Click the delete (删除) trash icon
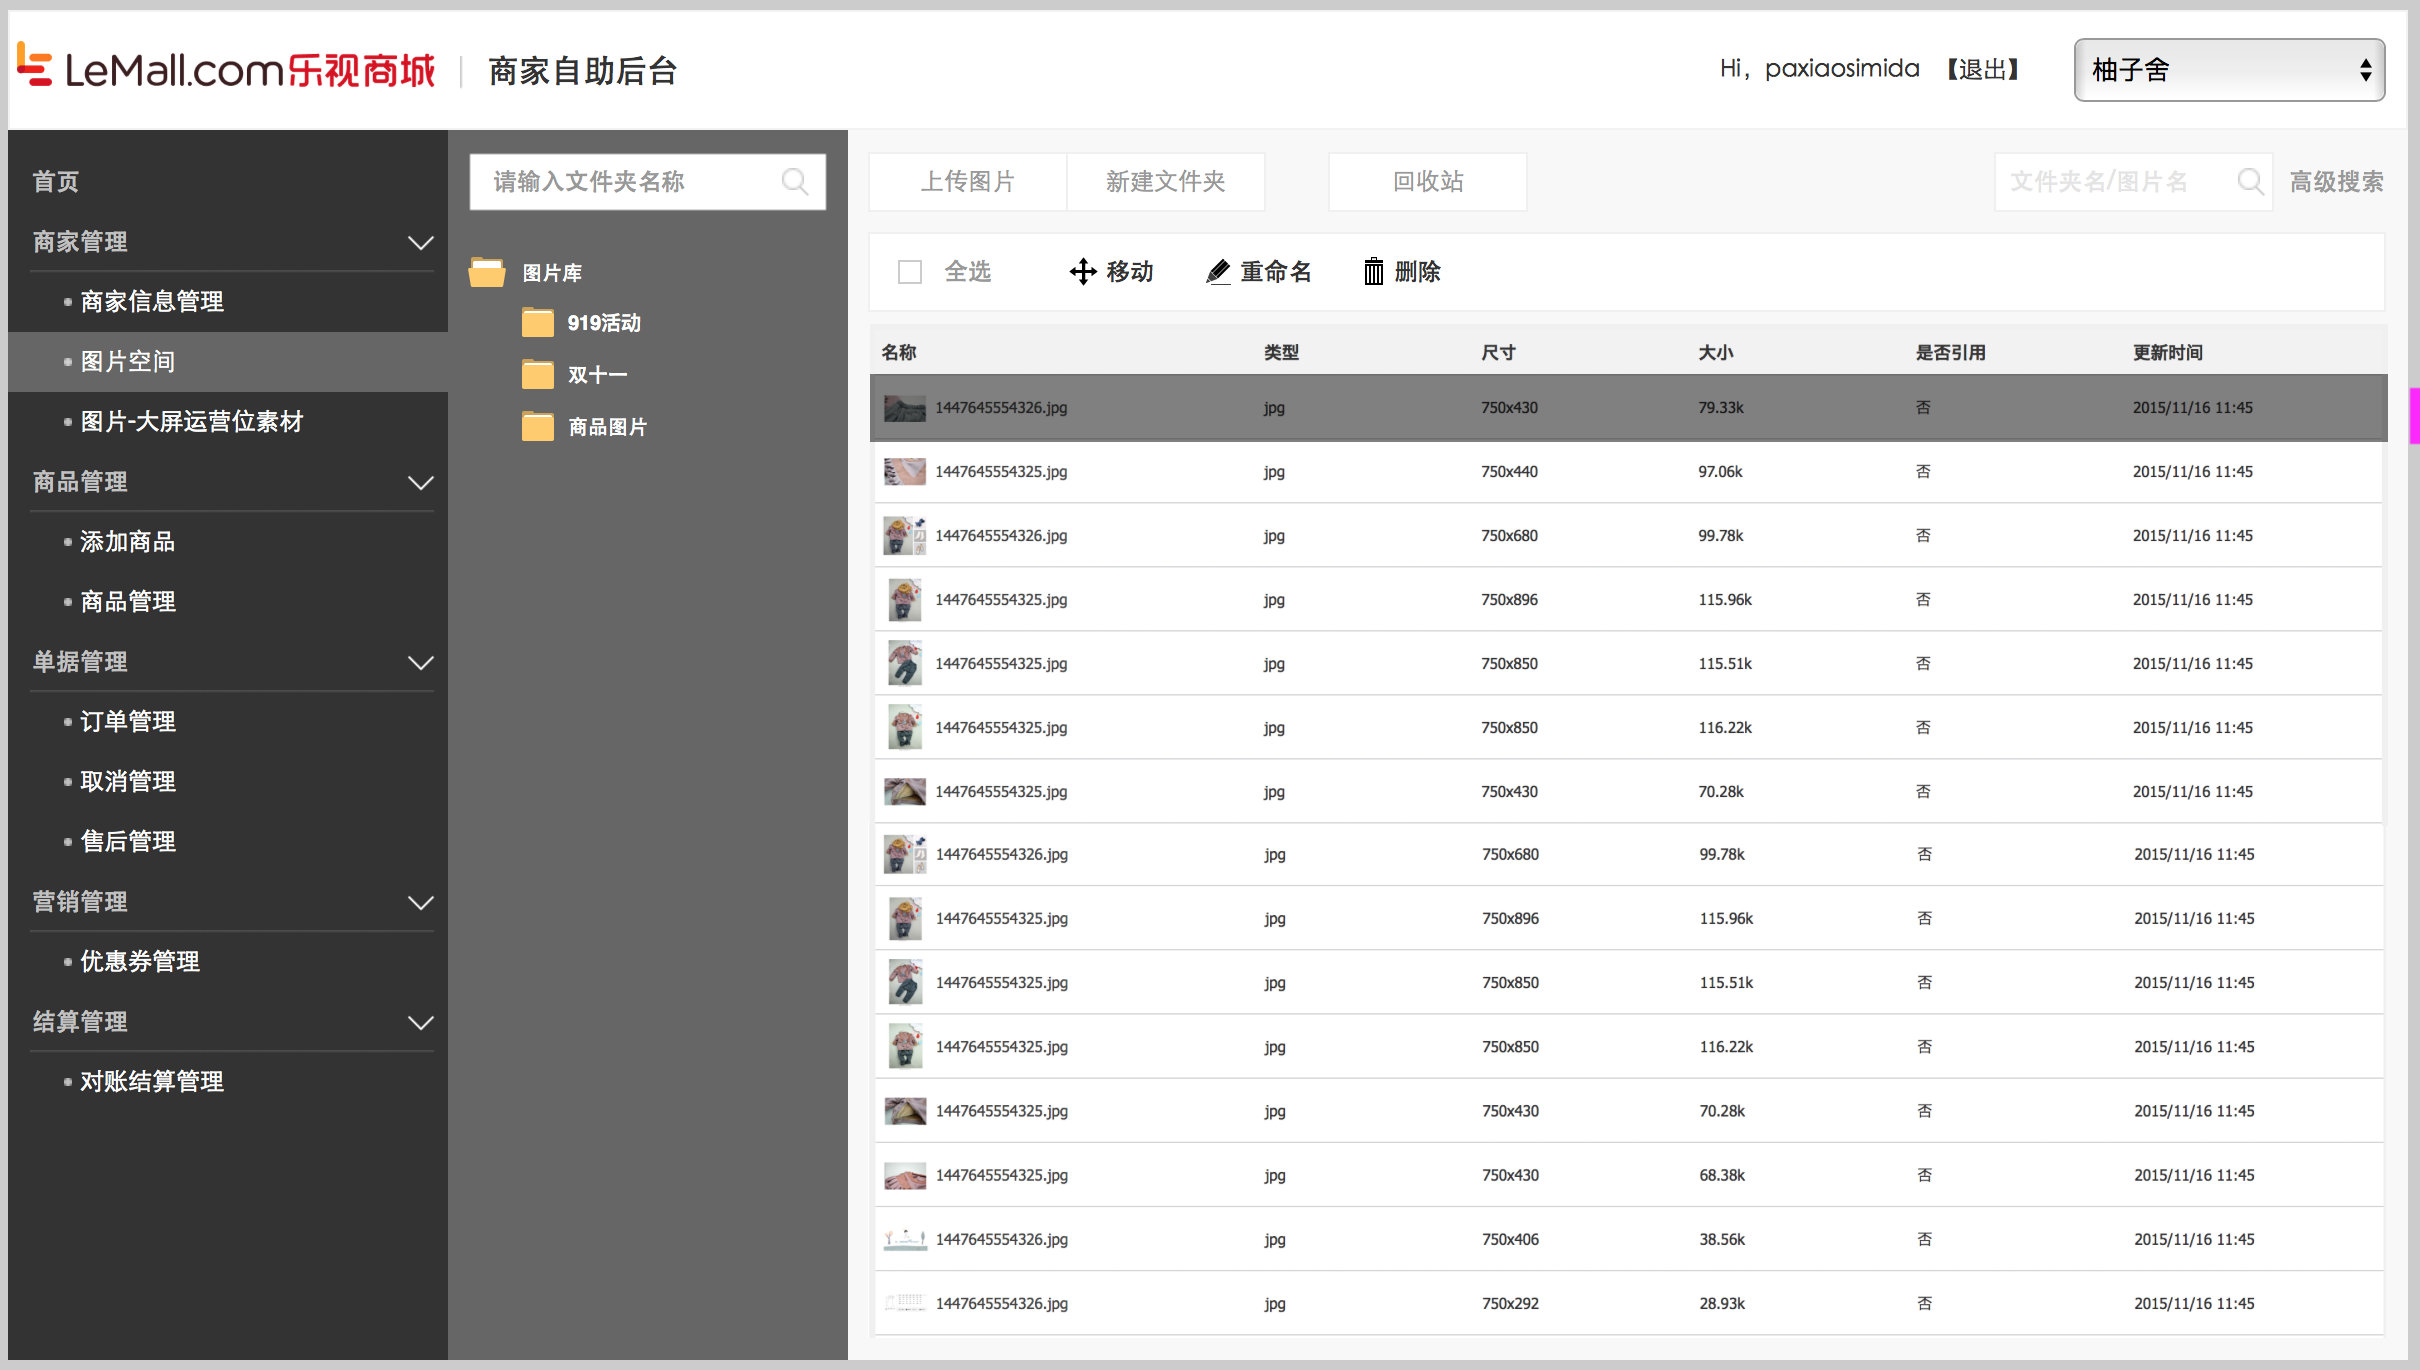The image size is (2420, 1370). (1374, 272)
